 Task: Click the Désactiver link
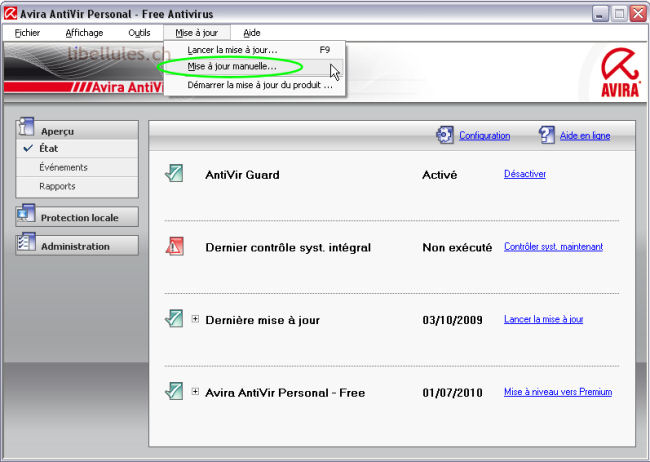pos(525,174)
